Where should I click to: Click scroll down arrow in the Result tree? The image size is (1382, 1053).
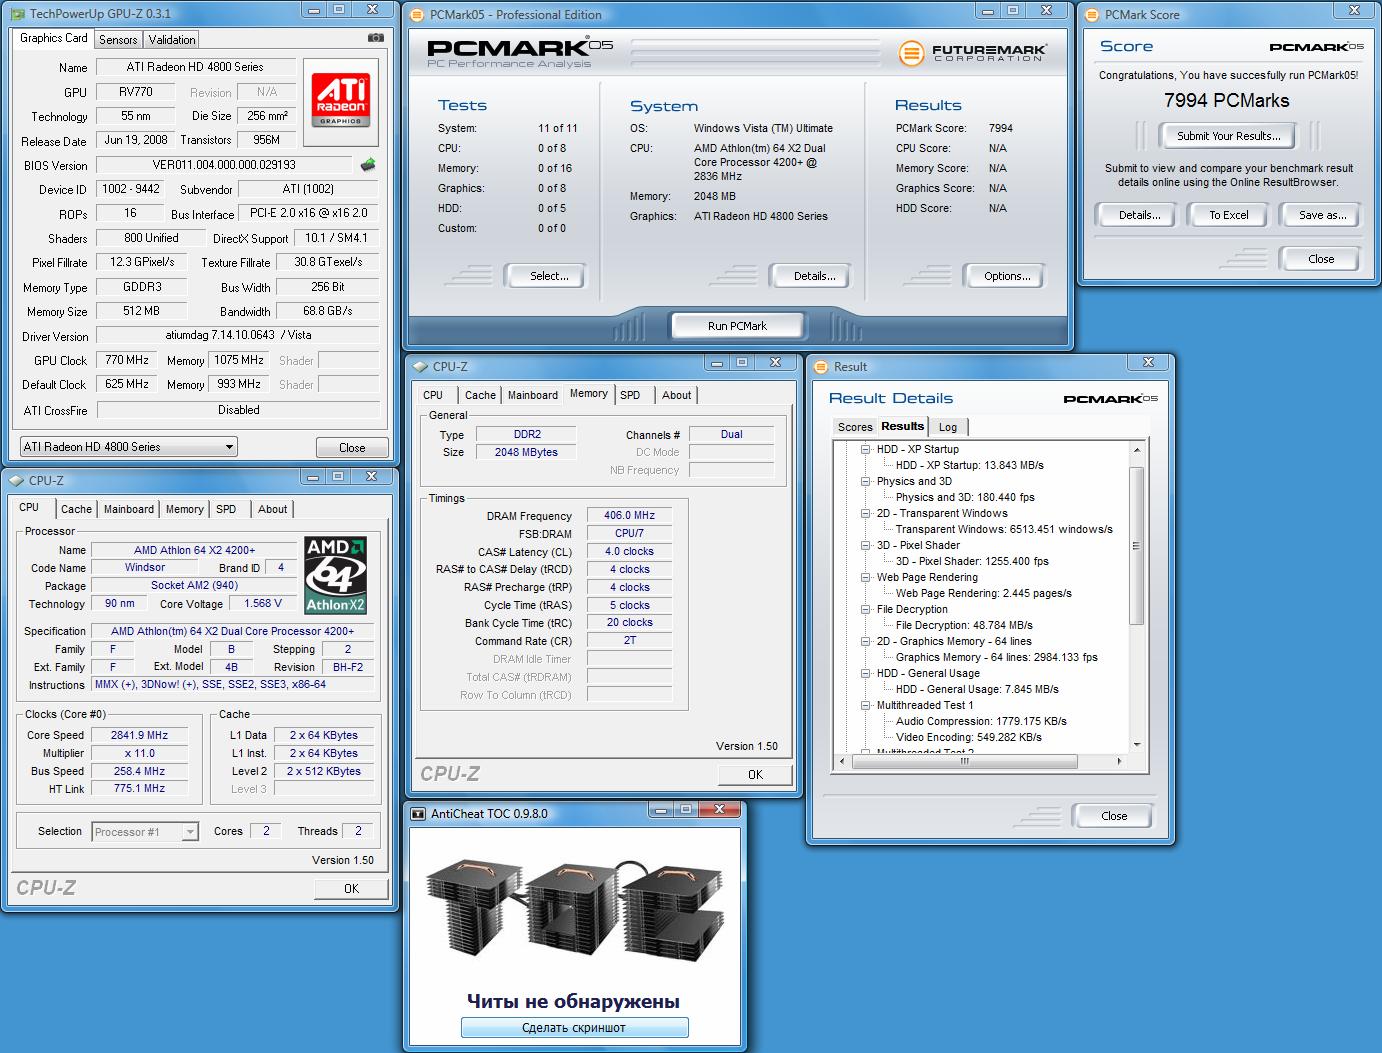coord(1136,745)
